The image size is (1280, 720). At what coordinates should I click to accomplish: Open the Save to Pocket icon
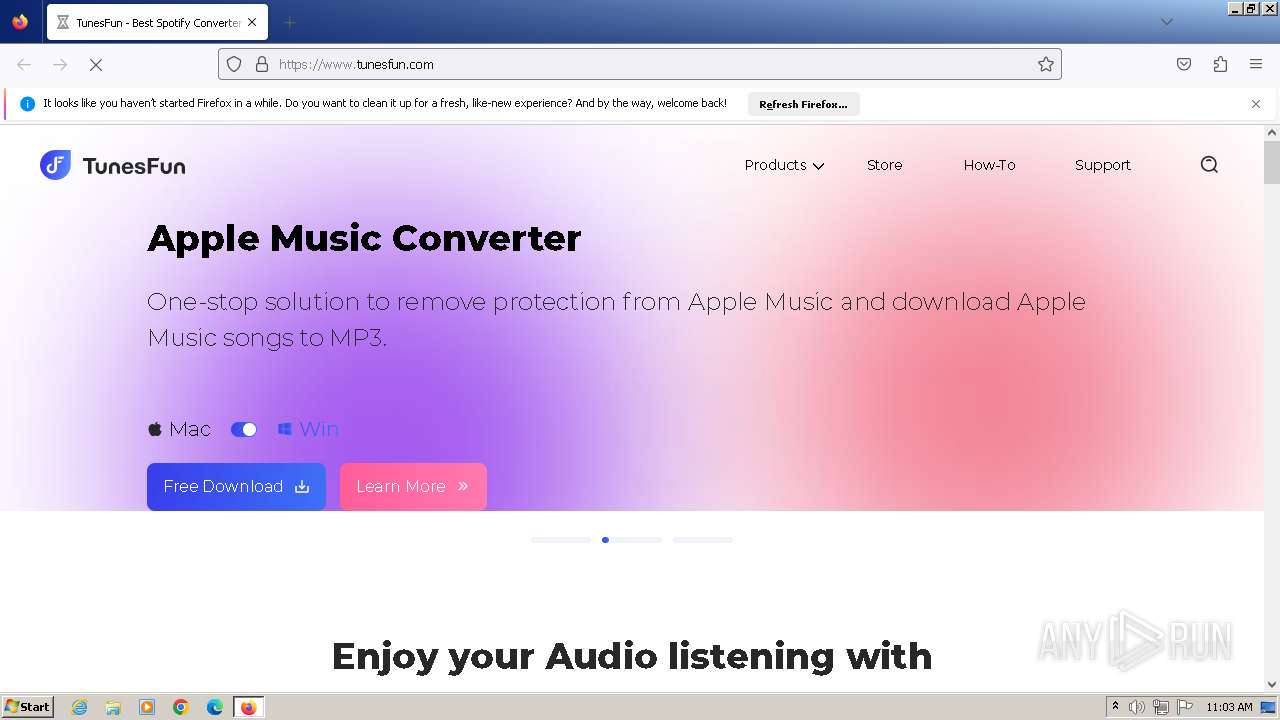[x=1184, y=64]
